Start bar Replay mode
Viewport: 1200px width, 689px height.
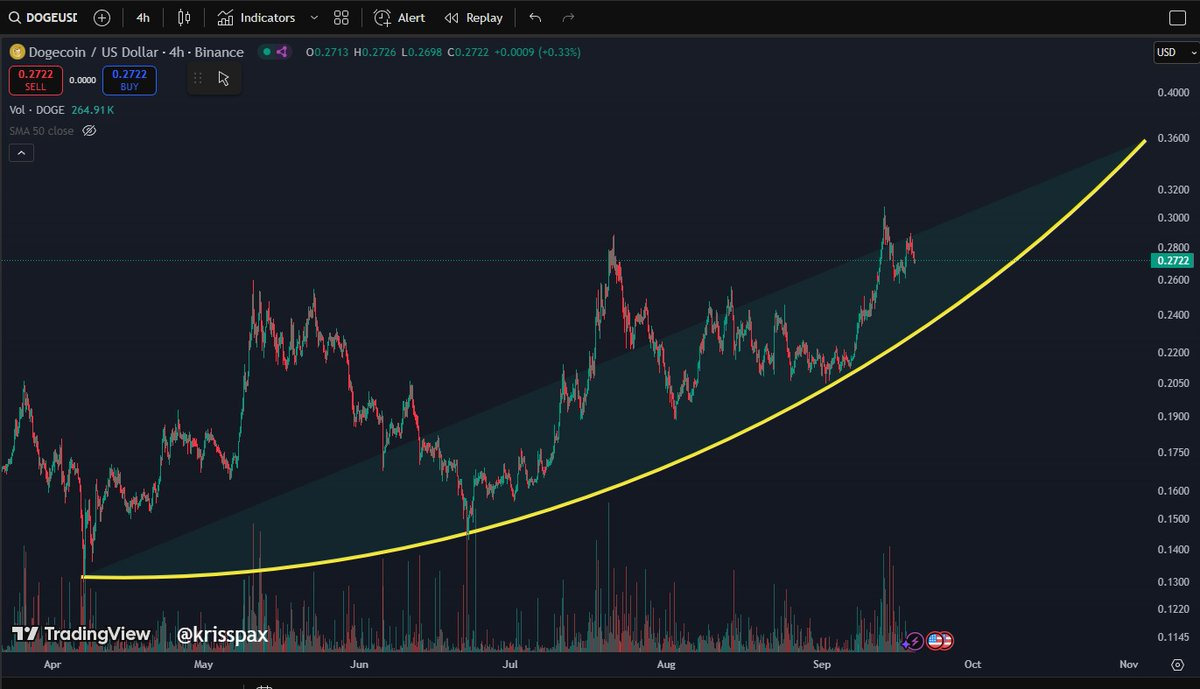tap(473, 18)
